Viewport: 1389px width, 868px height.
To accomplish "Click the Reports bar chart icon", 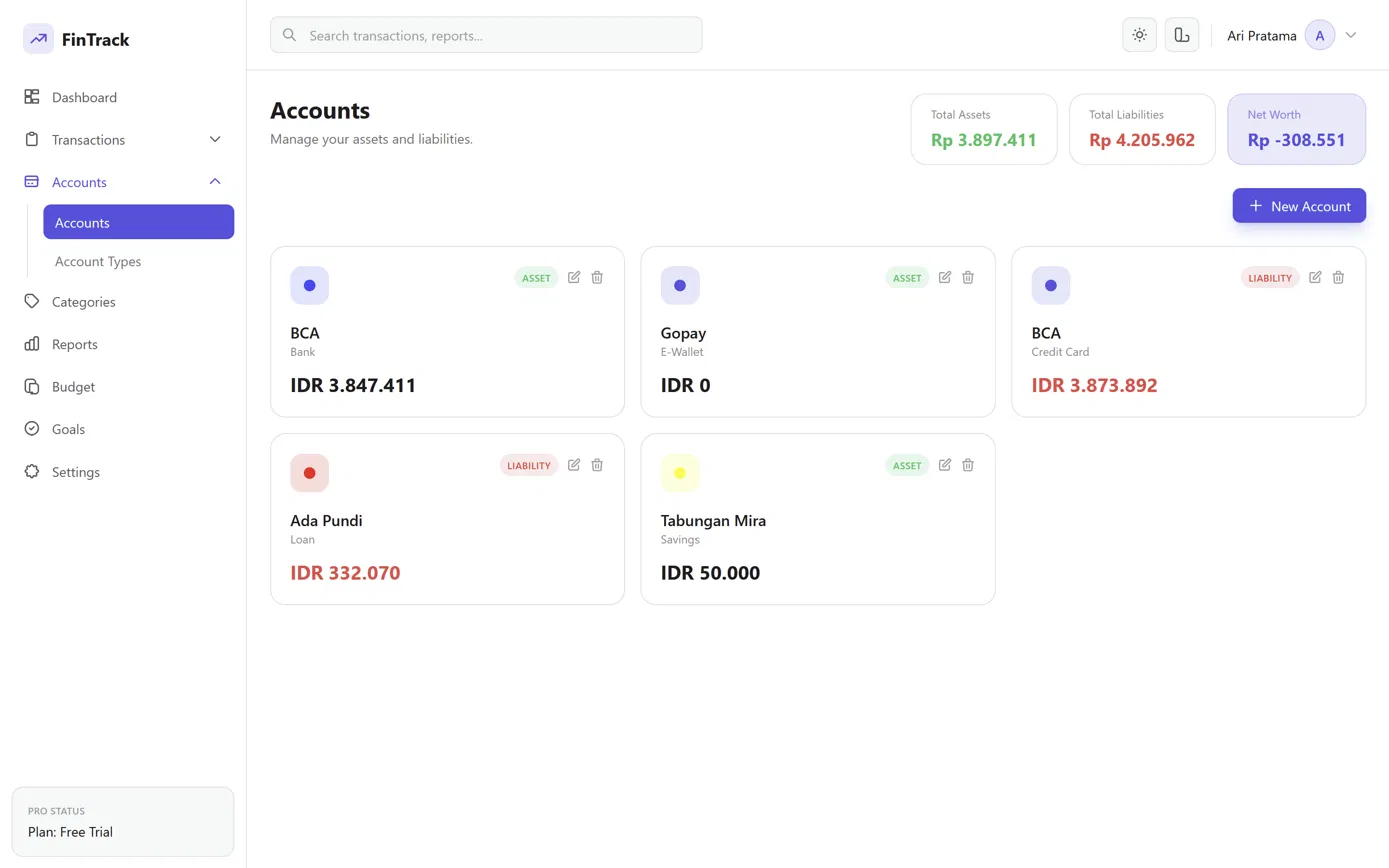I will pyautogui.click(x=32, y=344).
